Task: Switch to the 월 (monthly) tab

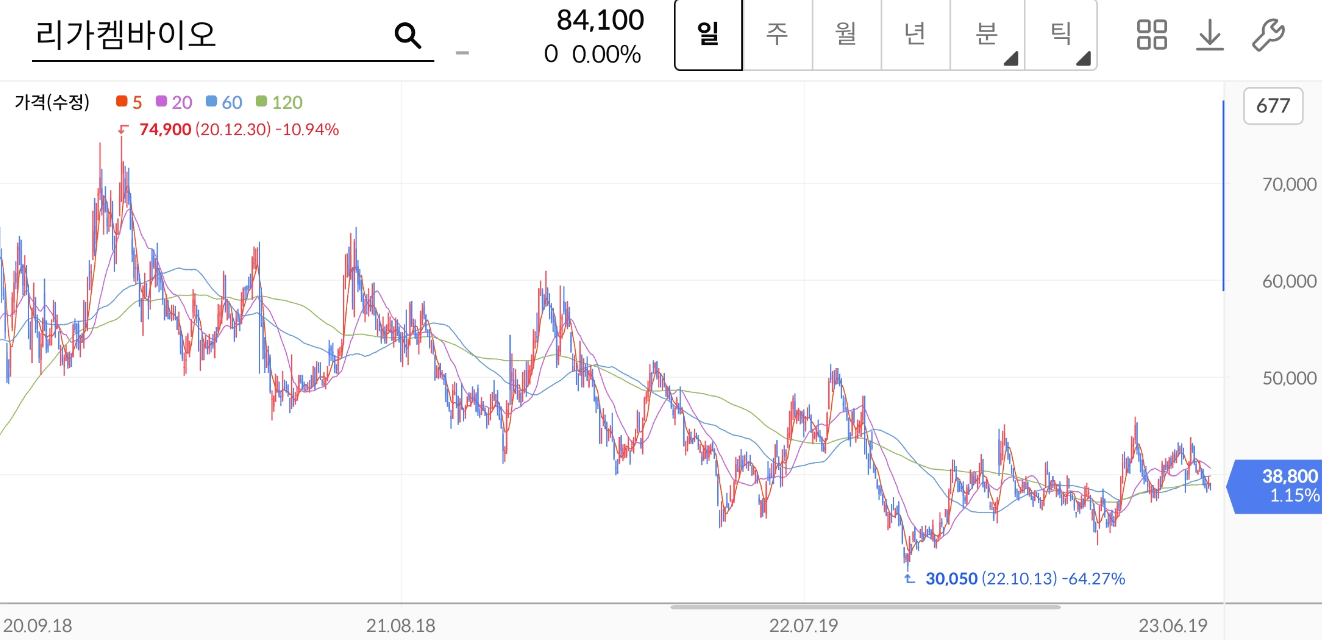Action: point(846,35)
